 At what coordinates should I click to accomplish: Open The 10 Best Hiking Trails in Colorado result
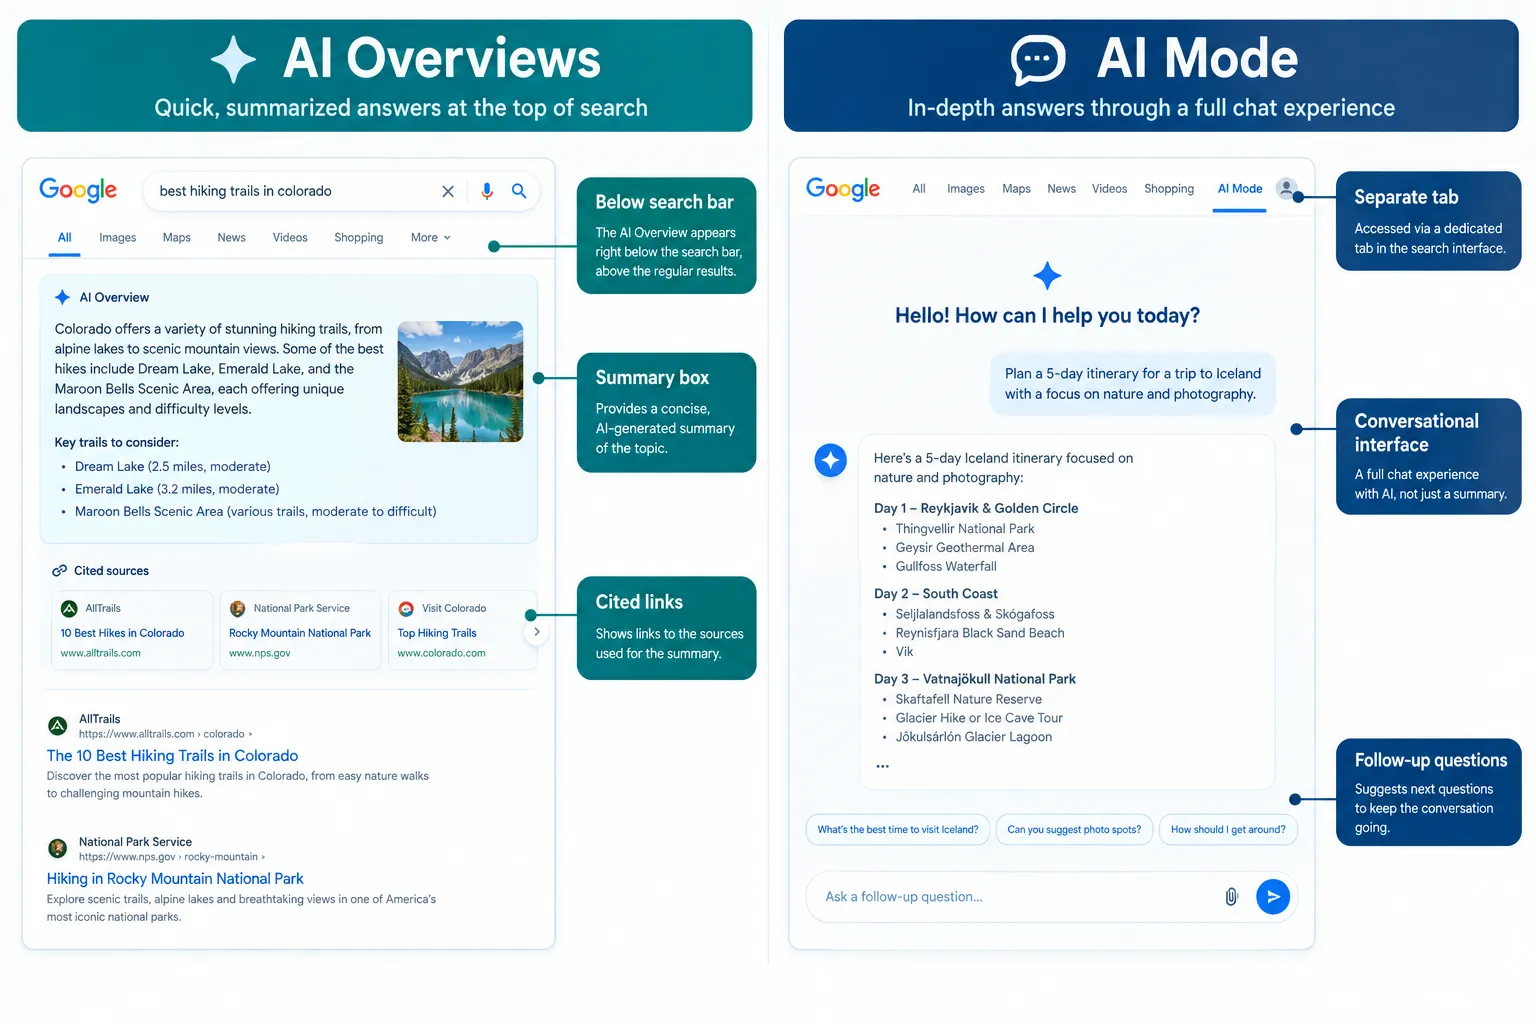click(x=172, y=756)
